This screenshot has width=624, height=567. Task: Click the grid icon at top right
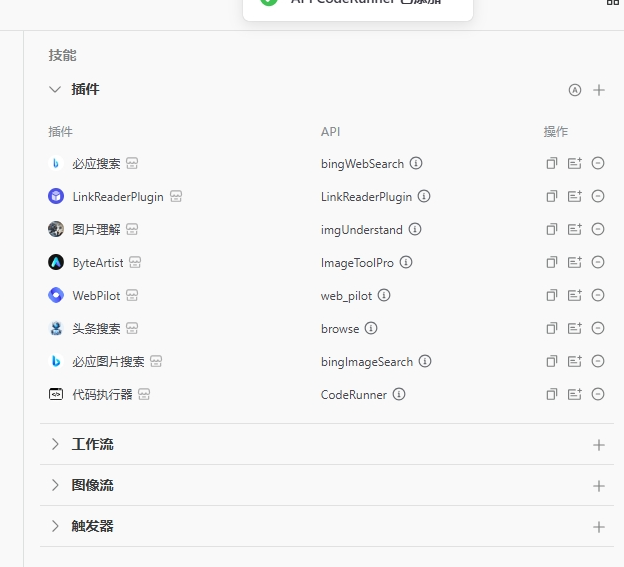[613, 2]
